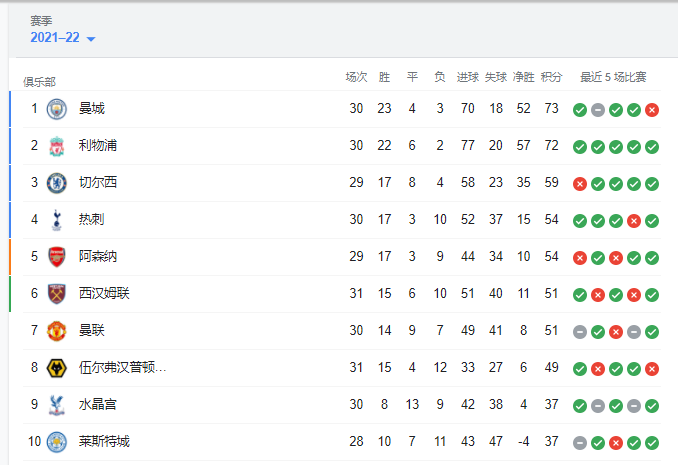Click the West Ham (西汉姆联) crest
The width and height of the screenshot is (678, 465).
coord(57,293)
